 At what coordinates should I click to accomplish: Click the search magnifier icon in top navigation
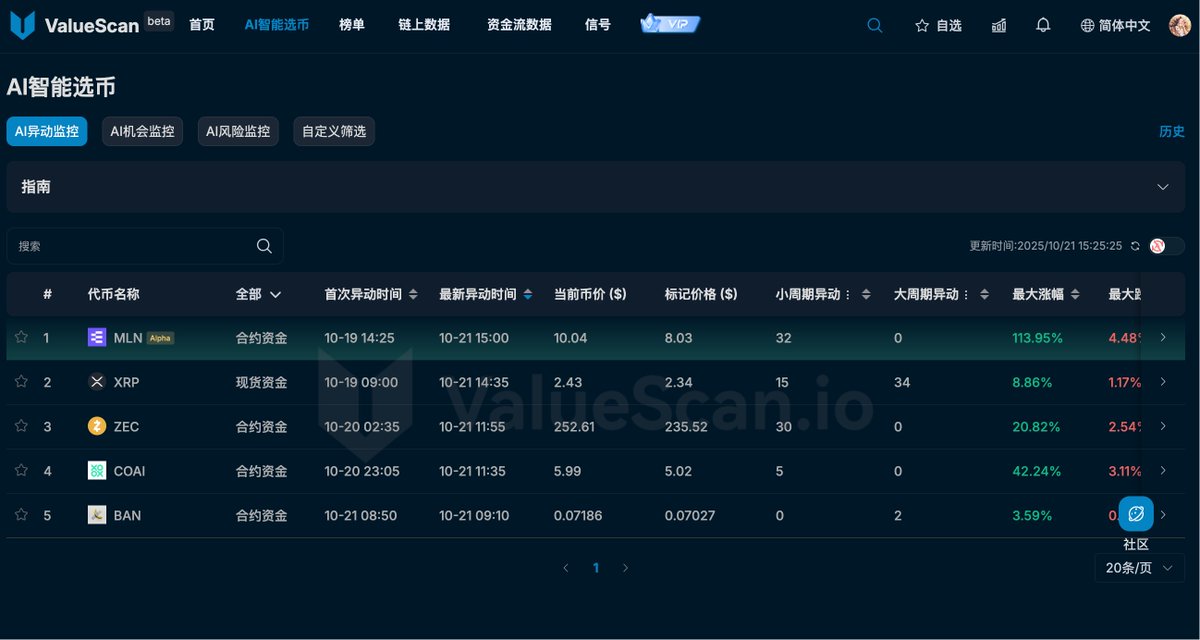[875, 26]
